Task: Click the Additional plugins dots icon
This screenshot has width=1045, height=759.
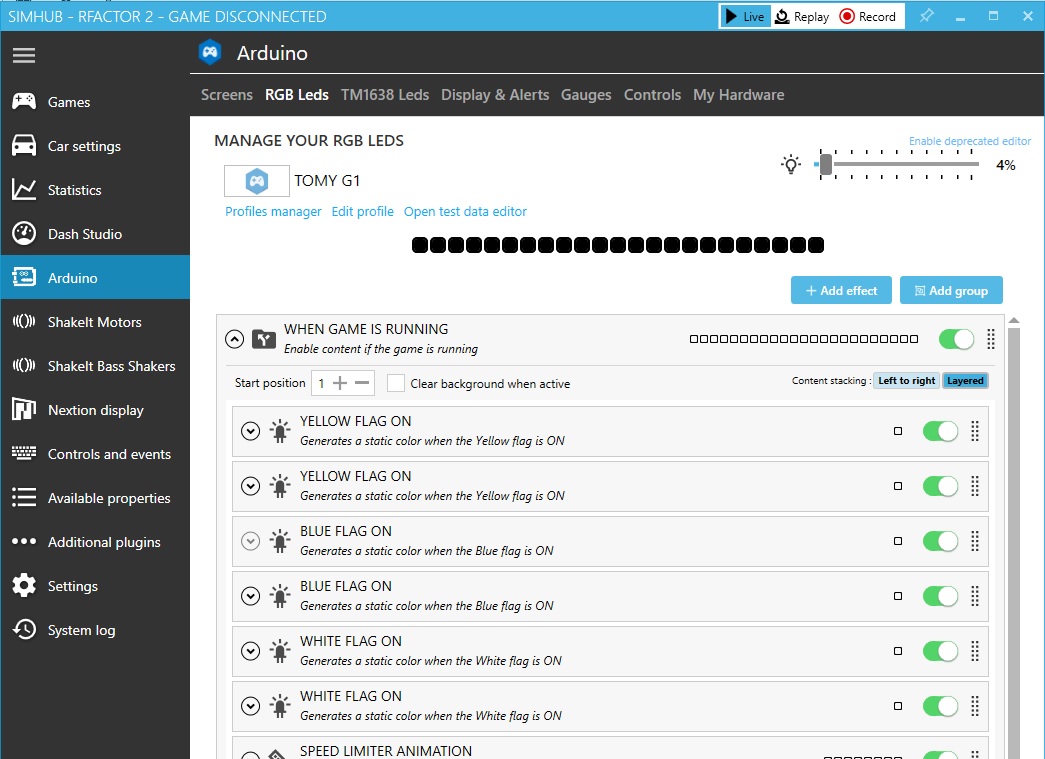Action: pos(24,541)
